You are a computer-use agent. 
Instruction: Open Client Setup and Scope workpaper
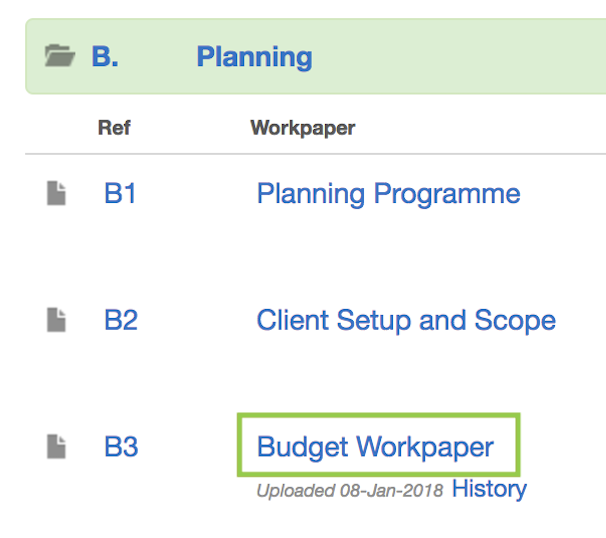coord(406,320)
